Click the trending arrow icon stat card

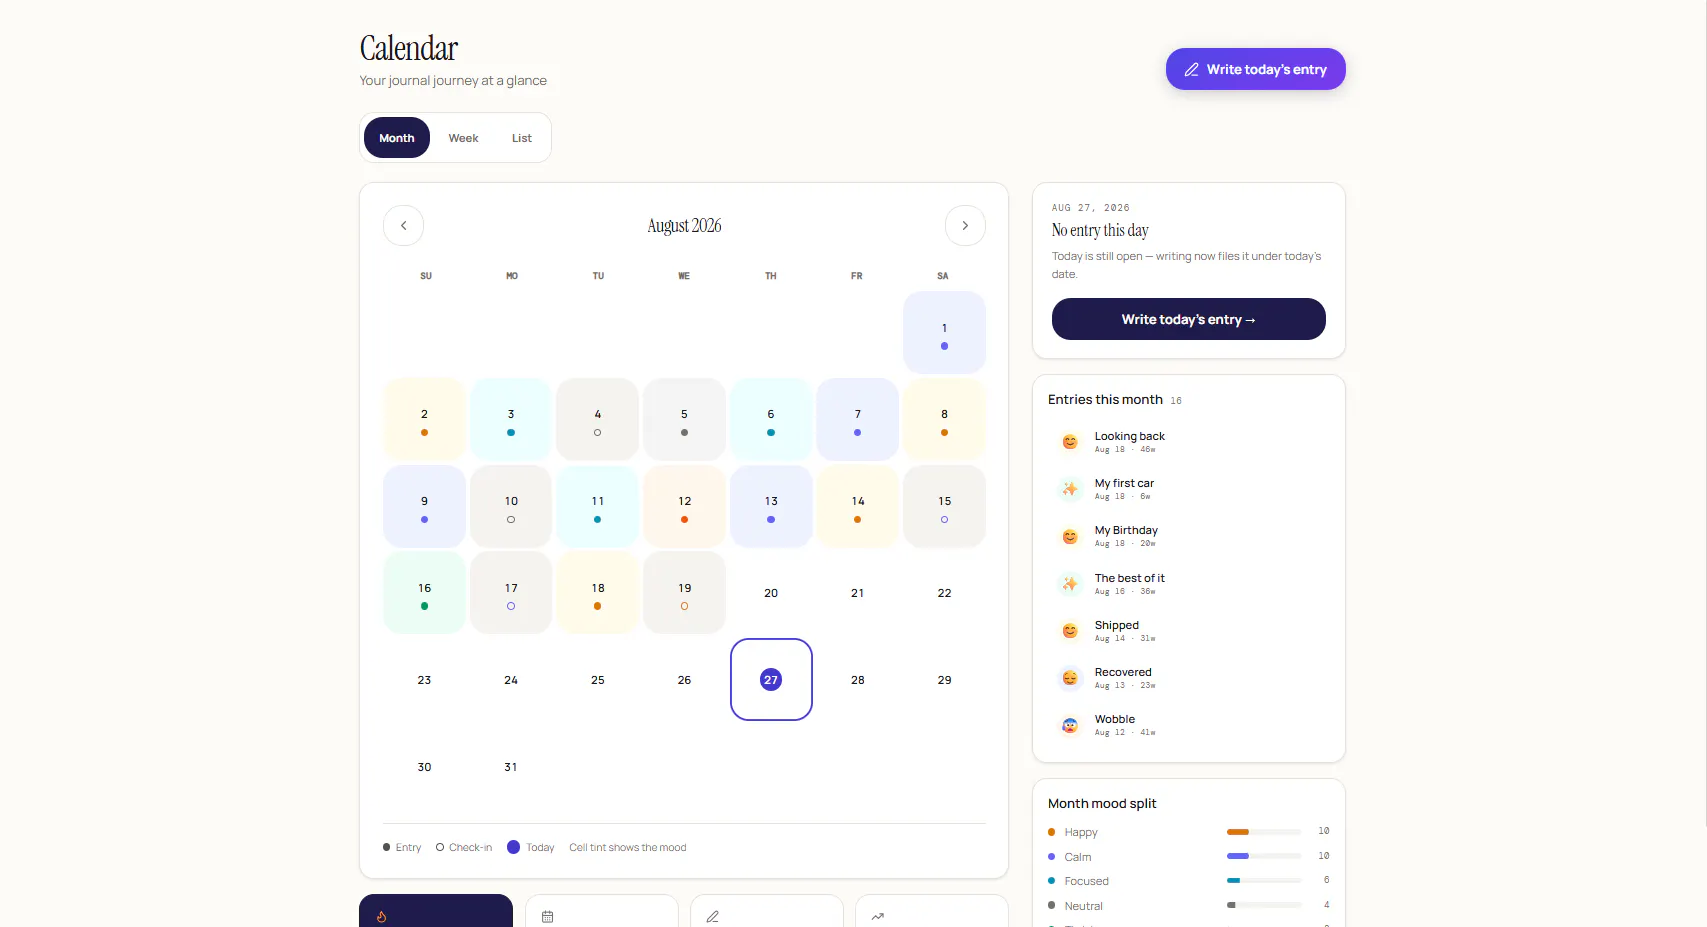coord(932,911)
